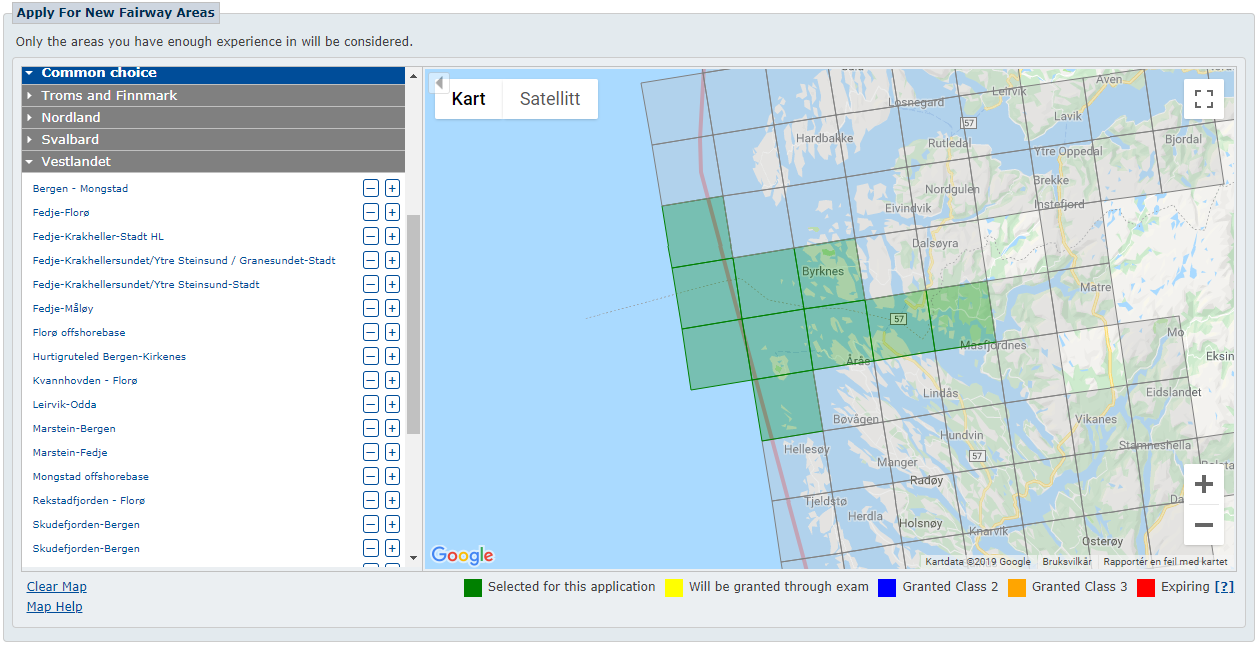The width and height of the screenshot is (1257, 645).
Task: Collapse the Vestlandet section
Action: pyautogui.click(x=76, y=161)
